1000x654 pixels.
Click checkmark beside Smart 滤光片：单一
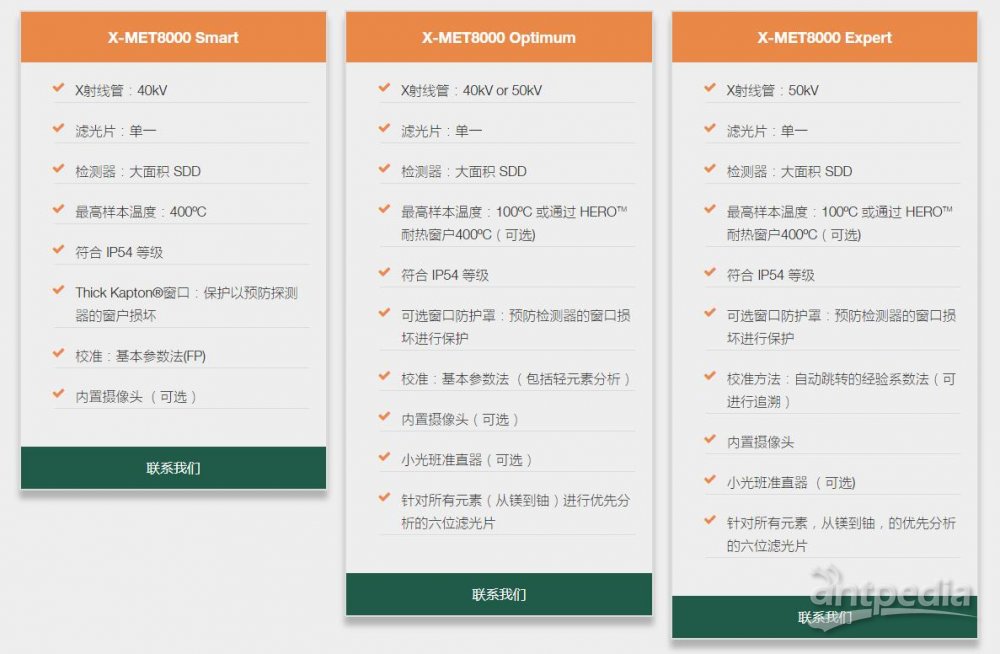[x=58, y=128]
